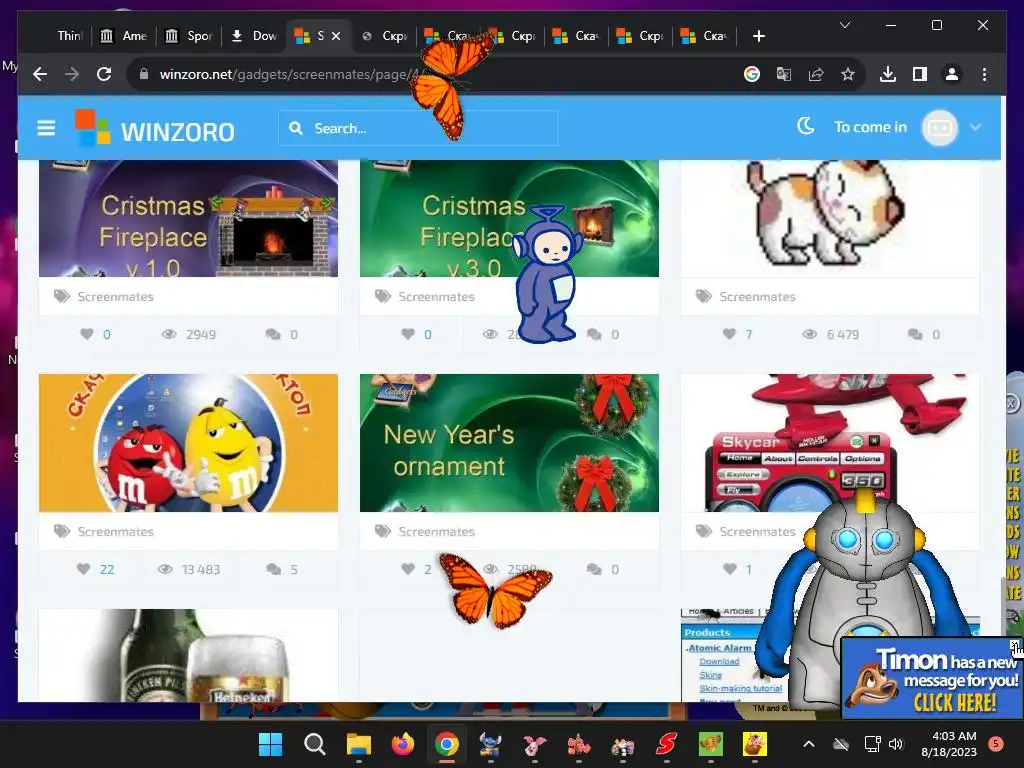This screenshot has height=768, width=1024.
Task: Open the volume control in tray
Action: coord(896,744)
